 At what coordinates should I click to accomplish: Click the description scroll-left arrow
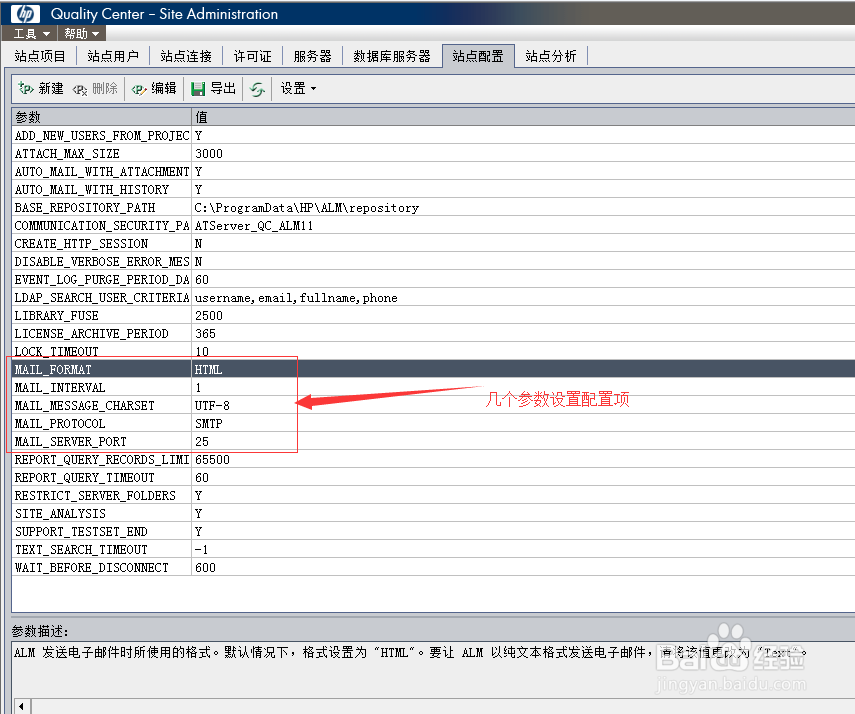click(x=21, y=706)
